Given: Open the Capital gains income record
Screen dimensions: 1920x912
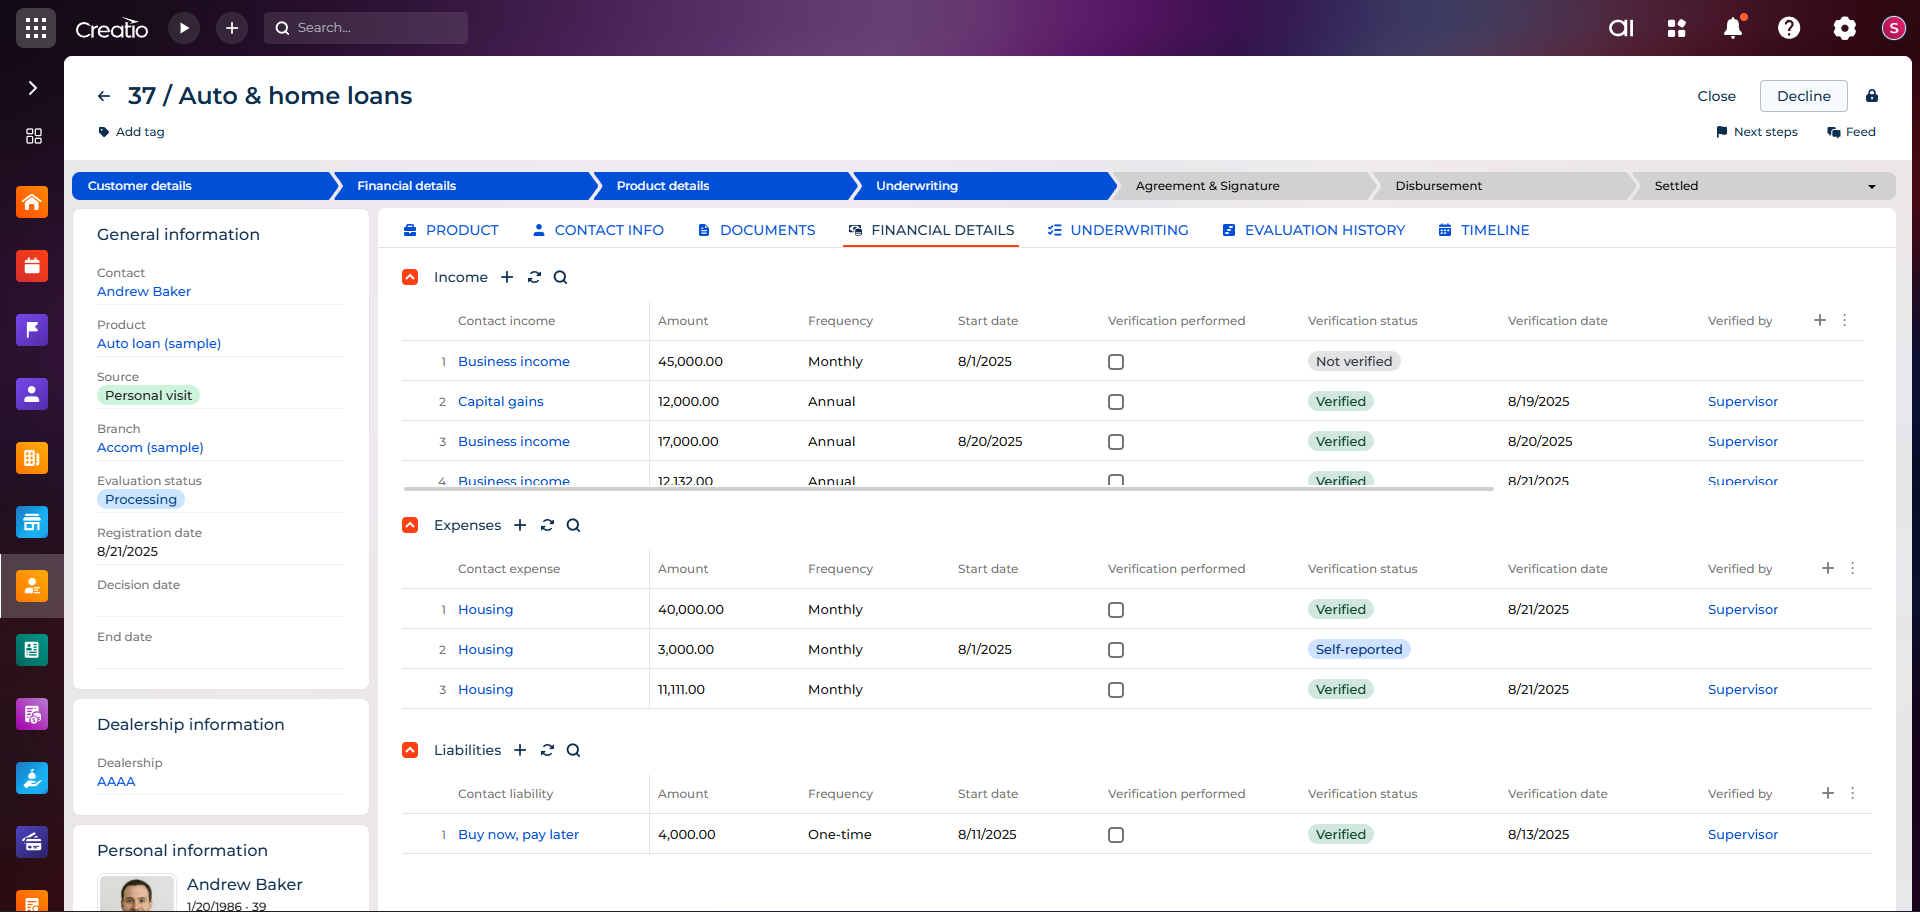Looking at the screenshot, I should (x=501, y=402).
